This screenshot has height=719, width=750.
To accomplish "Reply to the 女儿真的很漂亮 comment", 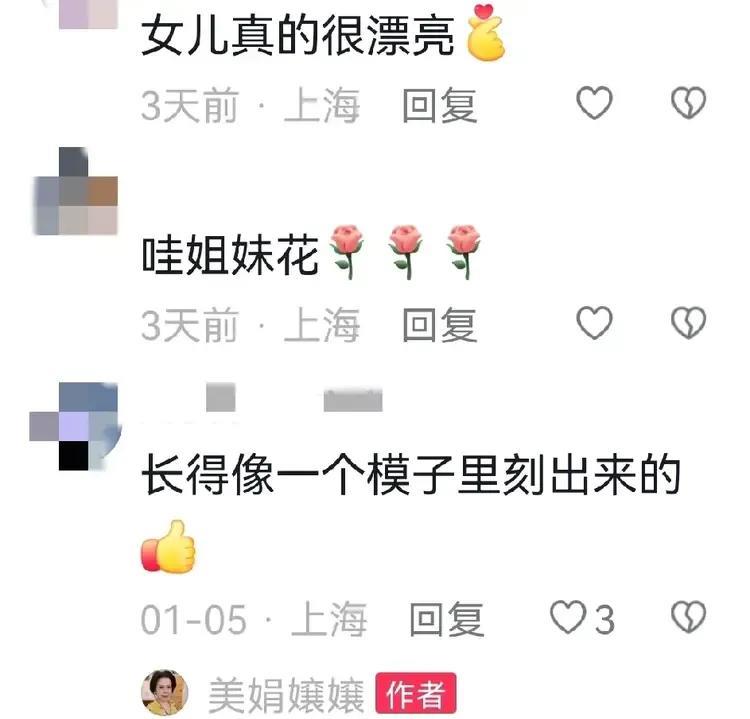I will pyautogui.click(x=440, y=105).
